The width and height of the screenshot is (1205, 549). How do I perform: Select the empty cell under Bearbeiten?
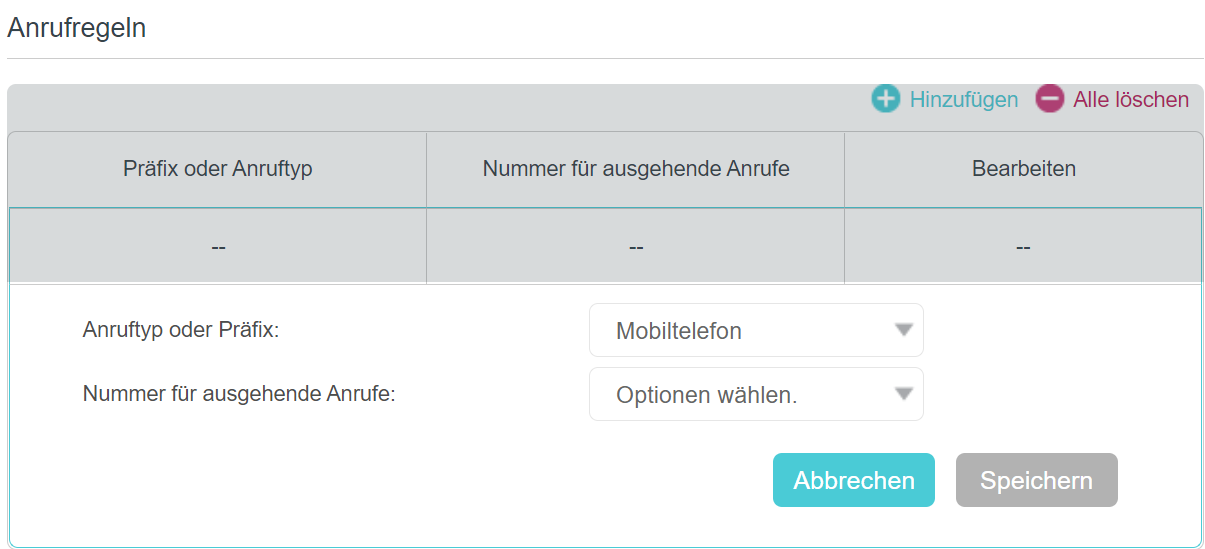tap(1024, 246)
